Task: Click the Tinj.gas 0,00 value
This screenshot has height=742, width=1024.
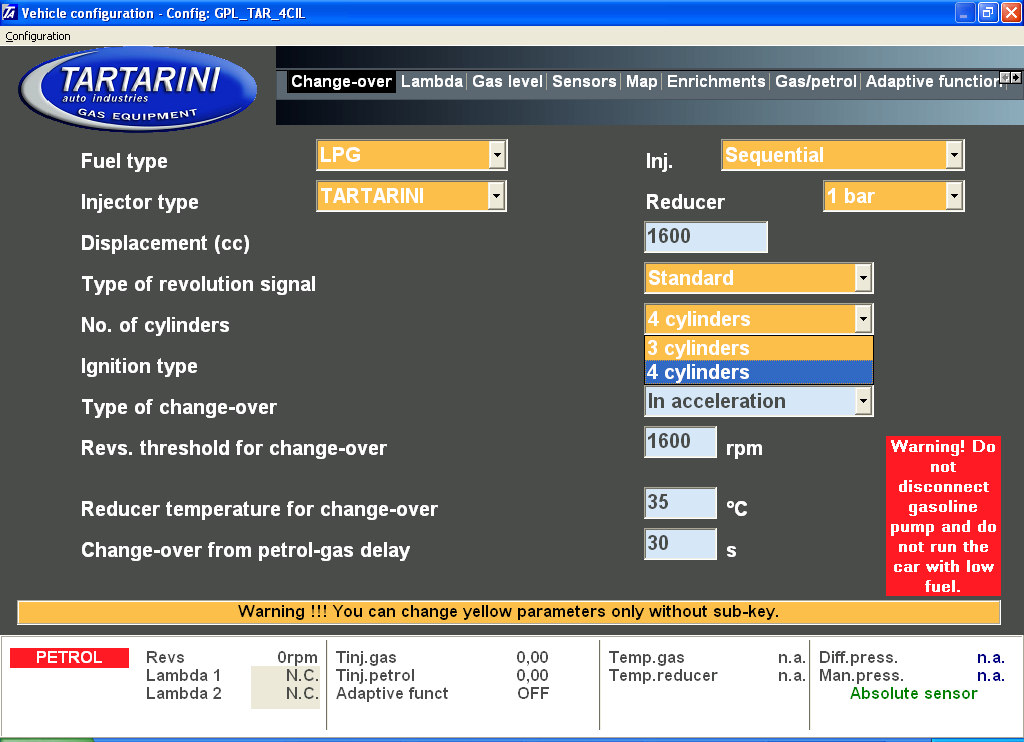Action: click(532, 657)
